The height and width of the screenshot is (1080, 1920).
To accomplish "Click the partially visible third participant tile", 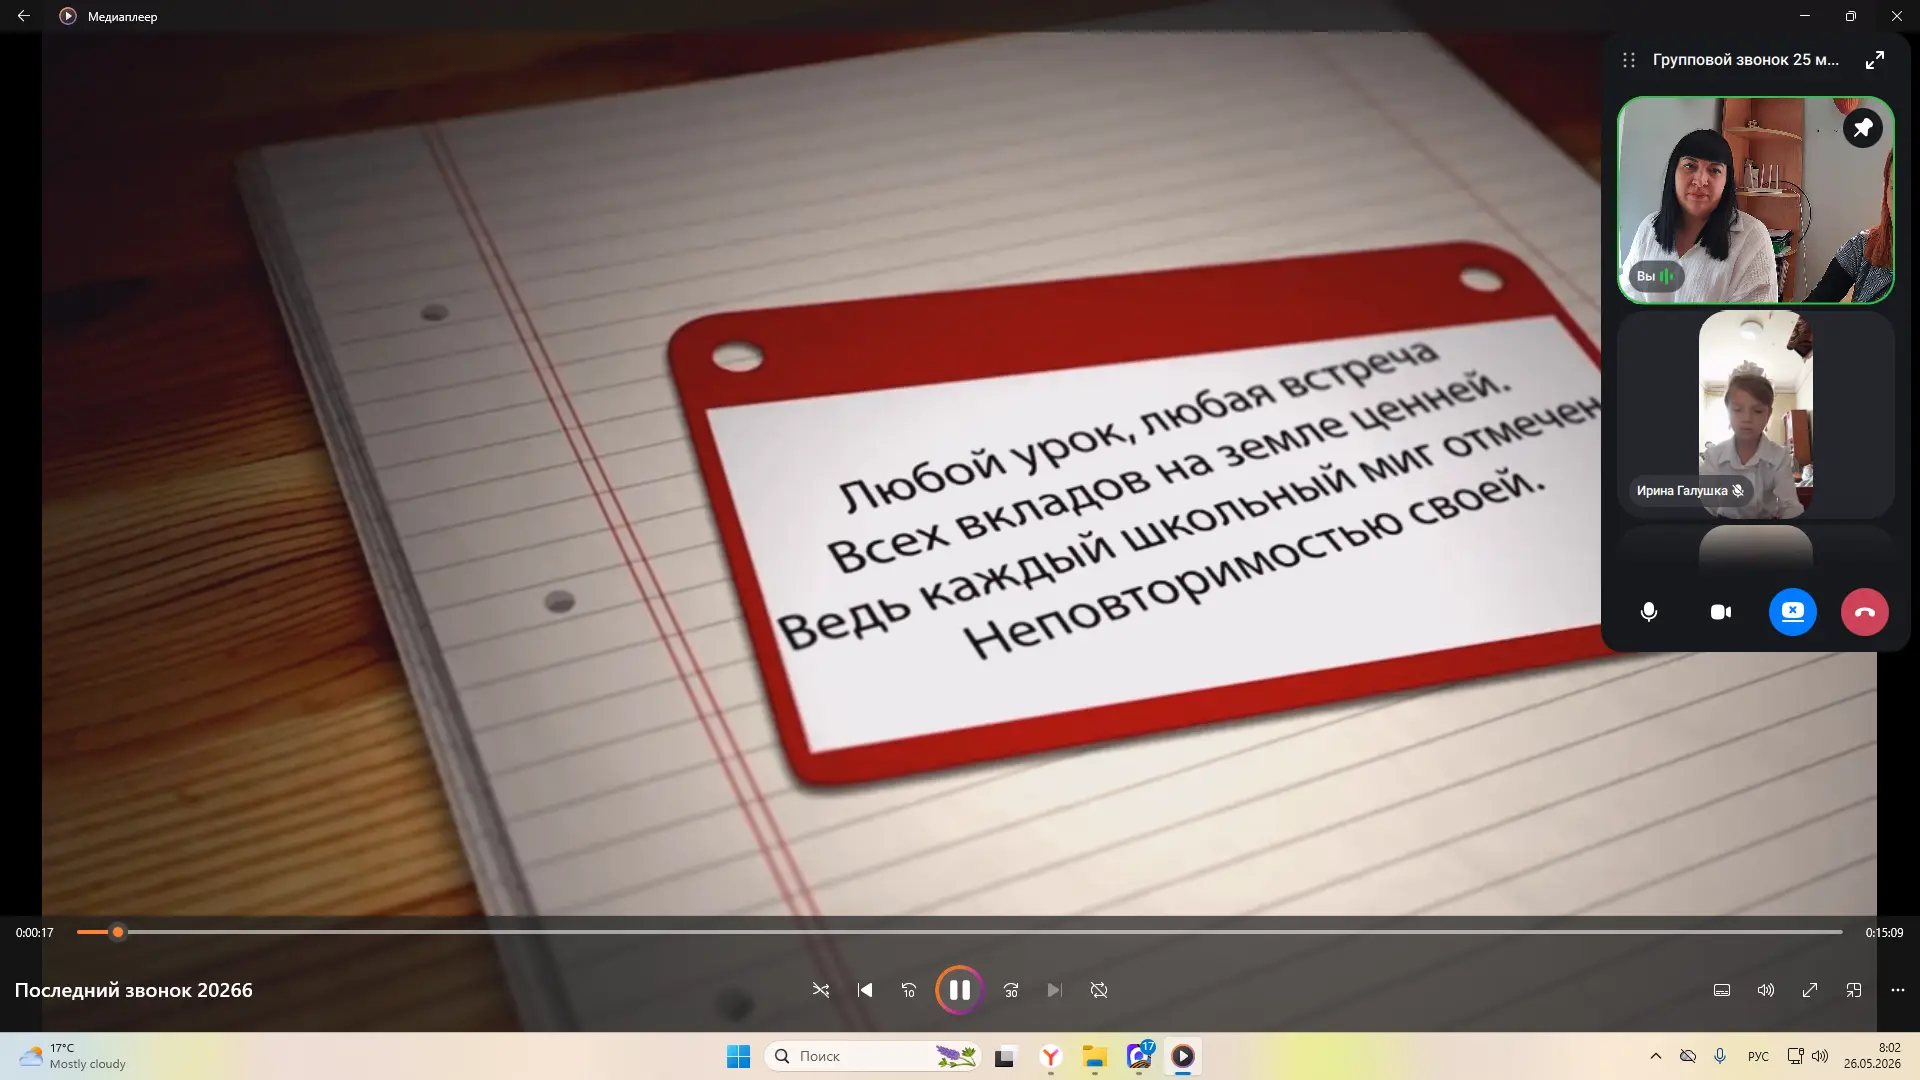I will tap(1755, 550).
